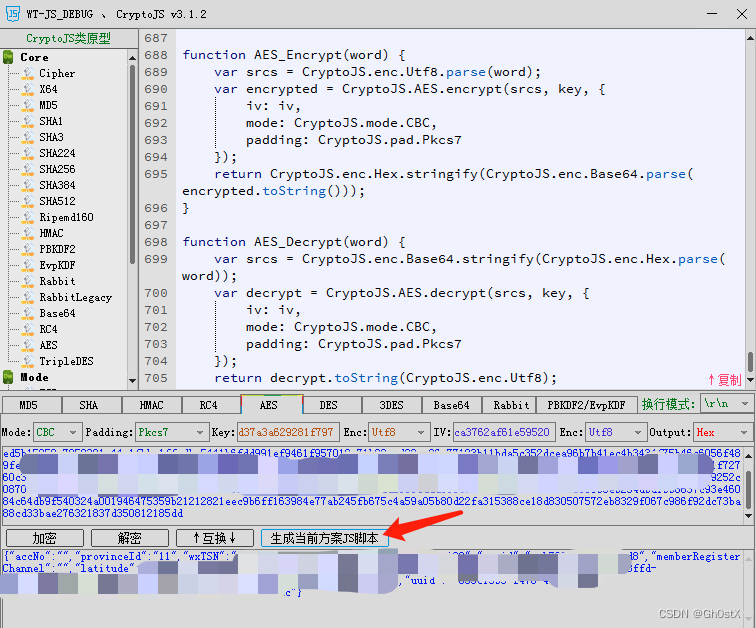
Task: Open the Output Hex dropdown
Action: (723, 432)
